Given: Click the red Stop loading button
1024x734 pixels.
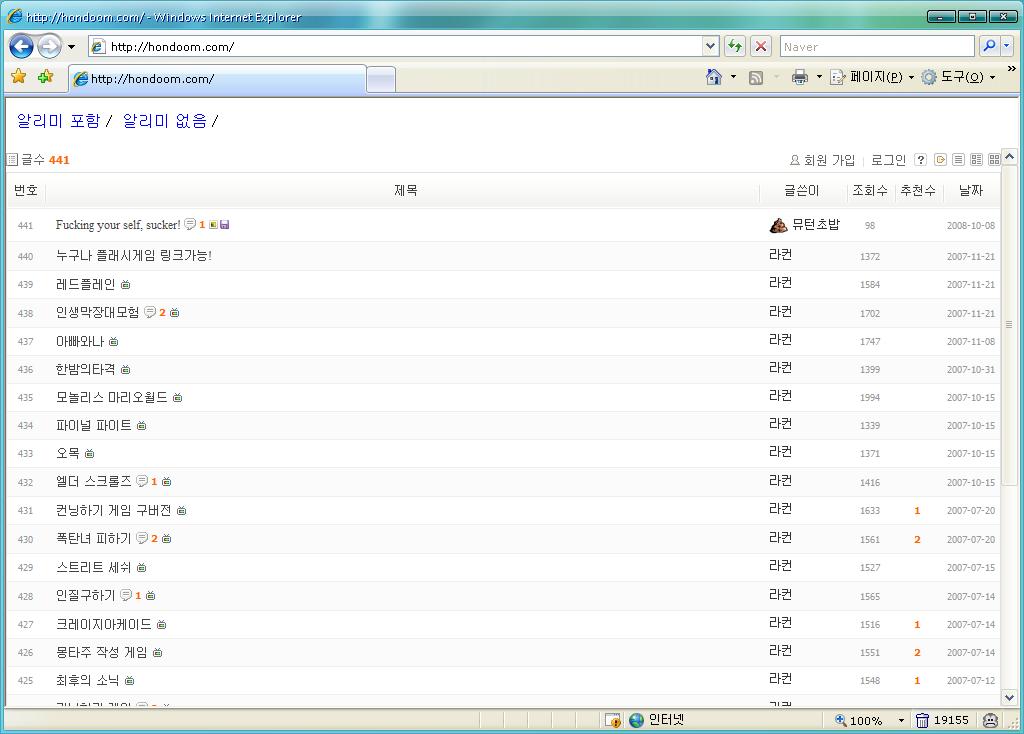Looking at the screenshot, I should coord(761,46).
